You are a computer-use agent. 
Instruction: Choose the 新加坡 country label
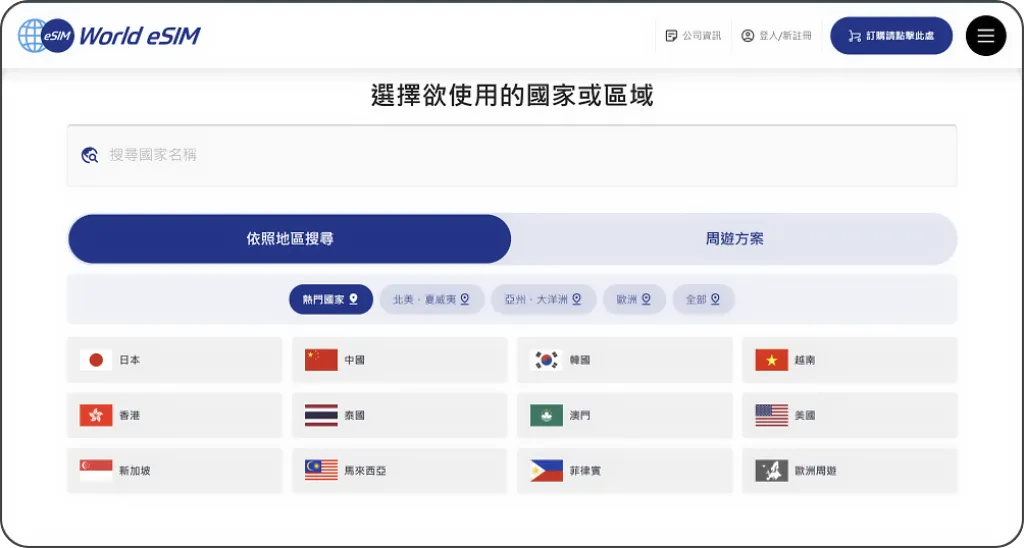[x=135, y=471]
